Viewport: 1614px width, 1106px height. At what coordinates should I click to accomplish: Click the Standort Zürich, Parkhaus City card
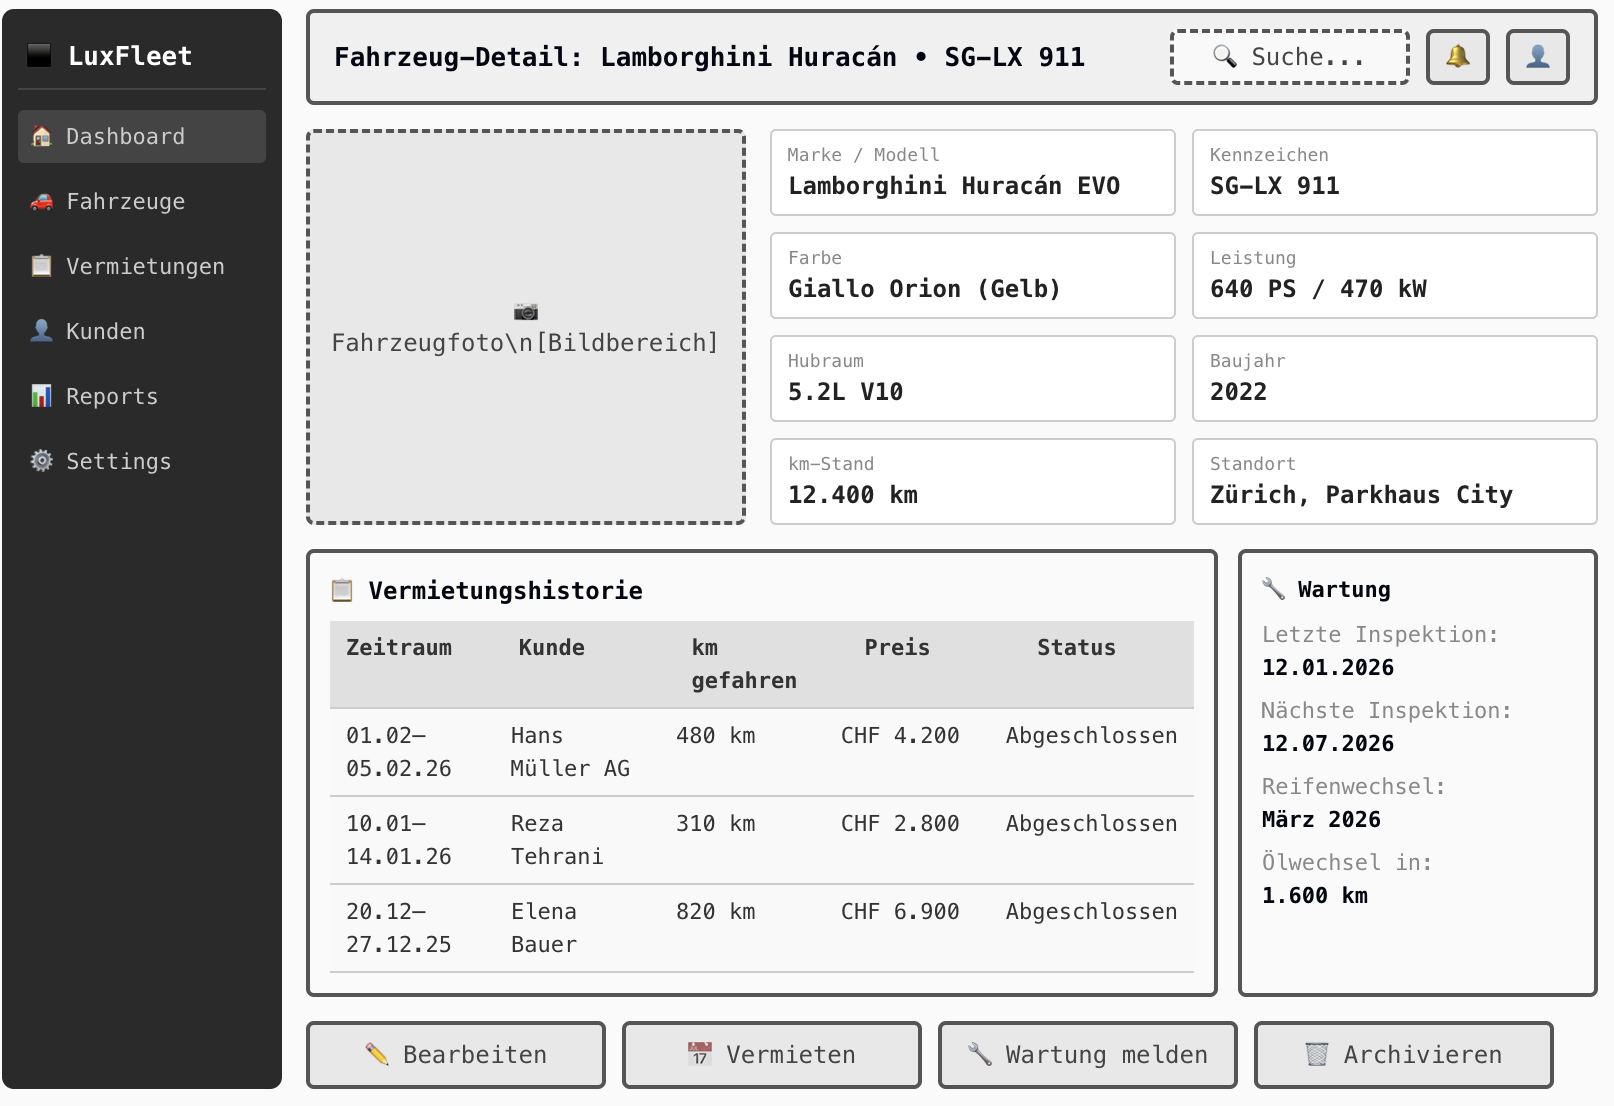pyautogui.click(x=1395, y=481)
